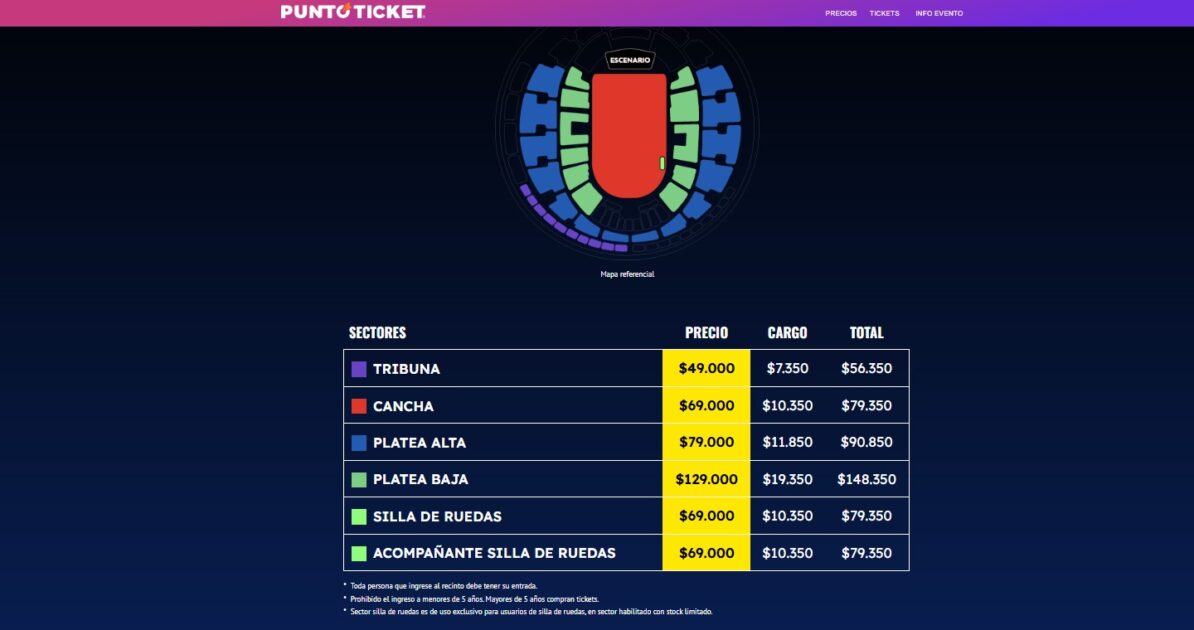Image resolution: width=1194 pixels, height=630 pixels.
Task: Open the TICKETS menu item
Action: pyautogui.click(x=884, y=13)
